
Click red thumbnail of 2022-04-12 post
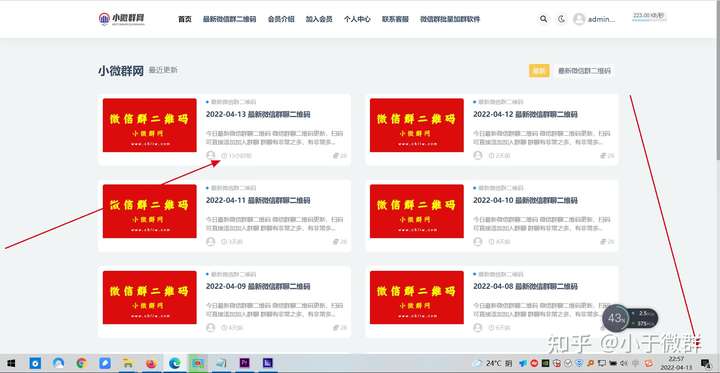coord(416,125)
